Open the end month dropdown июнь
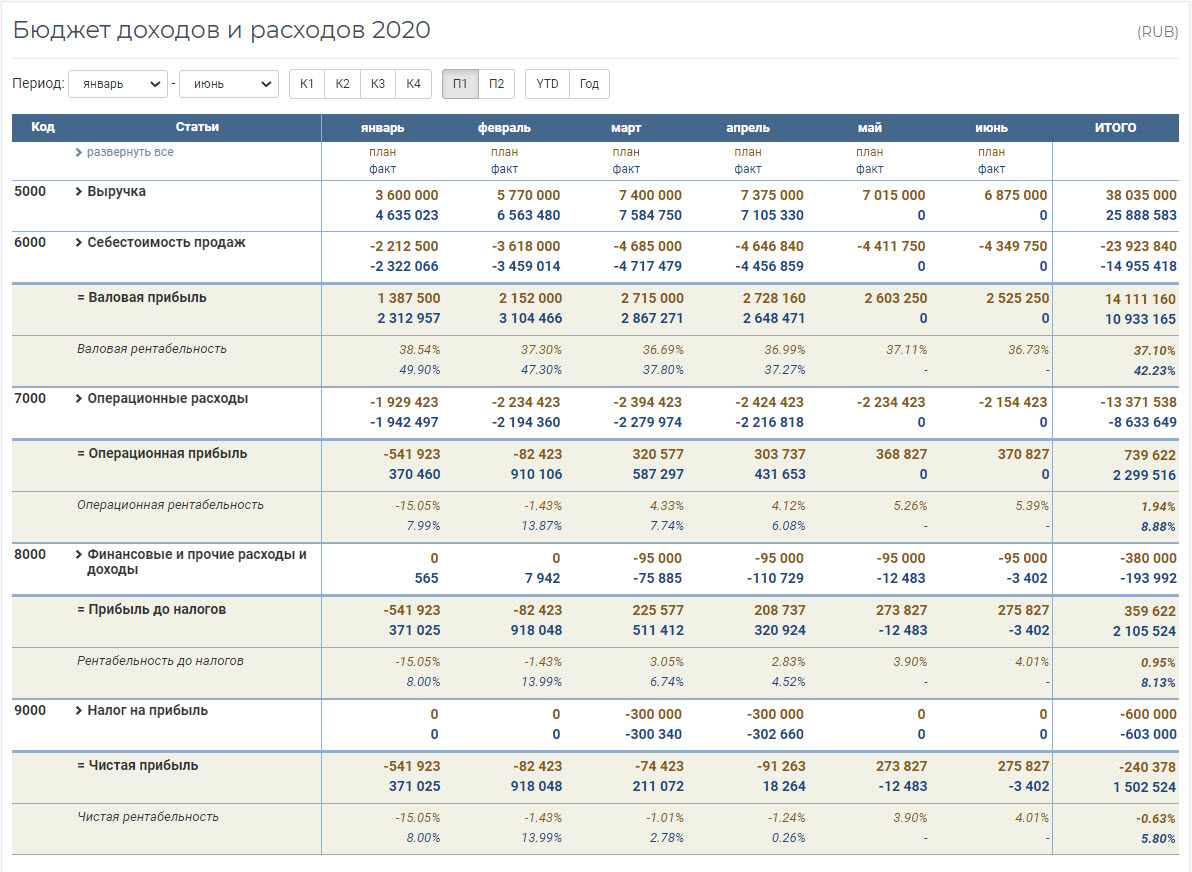The height and width of the screenshot is (872, 1192). pyautogui.click(x=228, y=84)
